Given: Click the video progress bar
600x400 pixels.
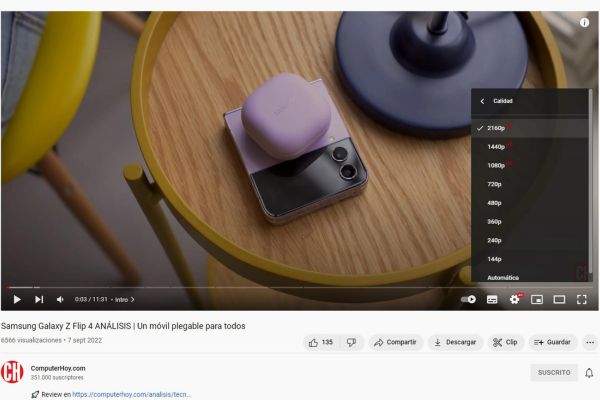Looking at the screenshot, I should (300, 287).
